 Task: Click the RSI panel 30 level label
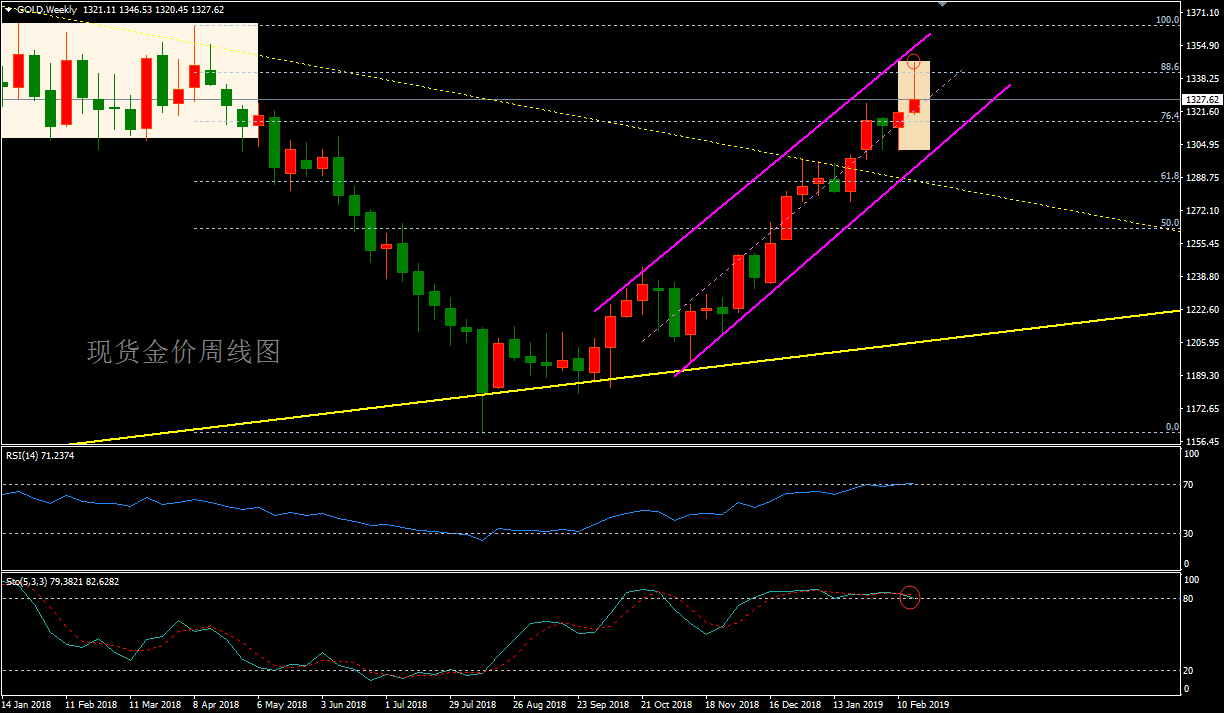click(1189, 534)
